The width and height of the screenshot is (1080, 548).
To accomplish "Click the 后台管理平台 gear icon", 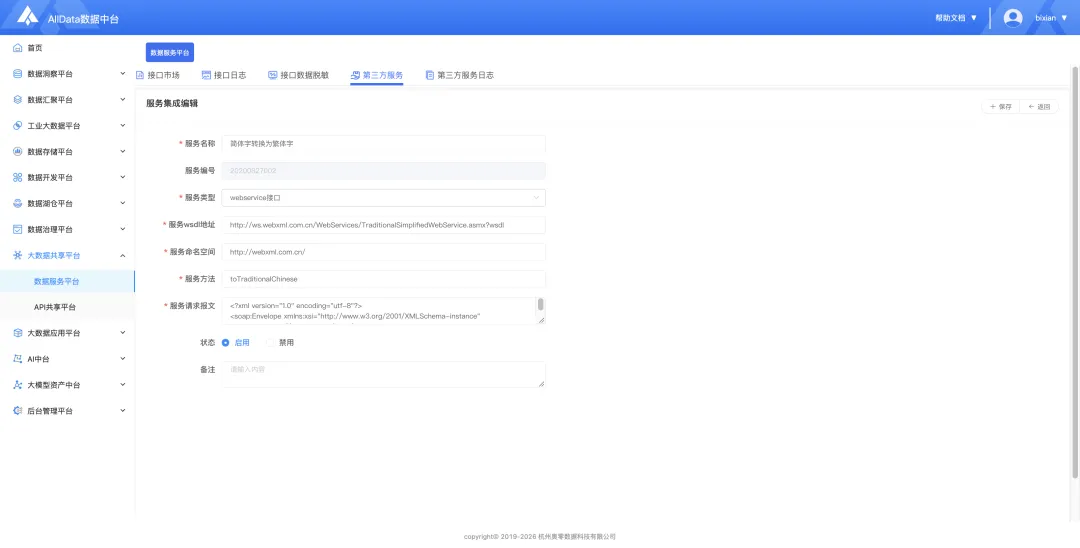I will [x=18, y=411].
